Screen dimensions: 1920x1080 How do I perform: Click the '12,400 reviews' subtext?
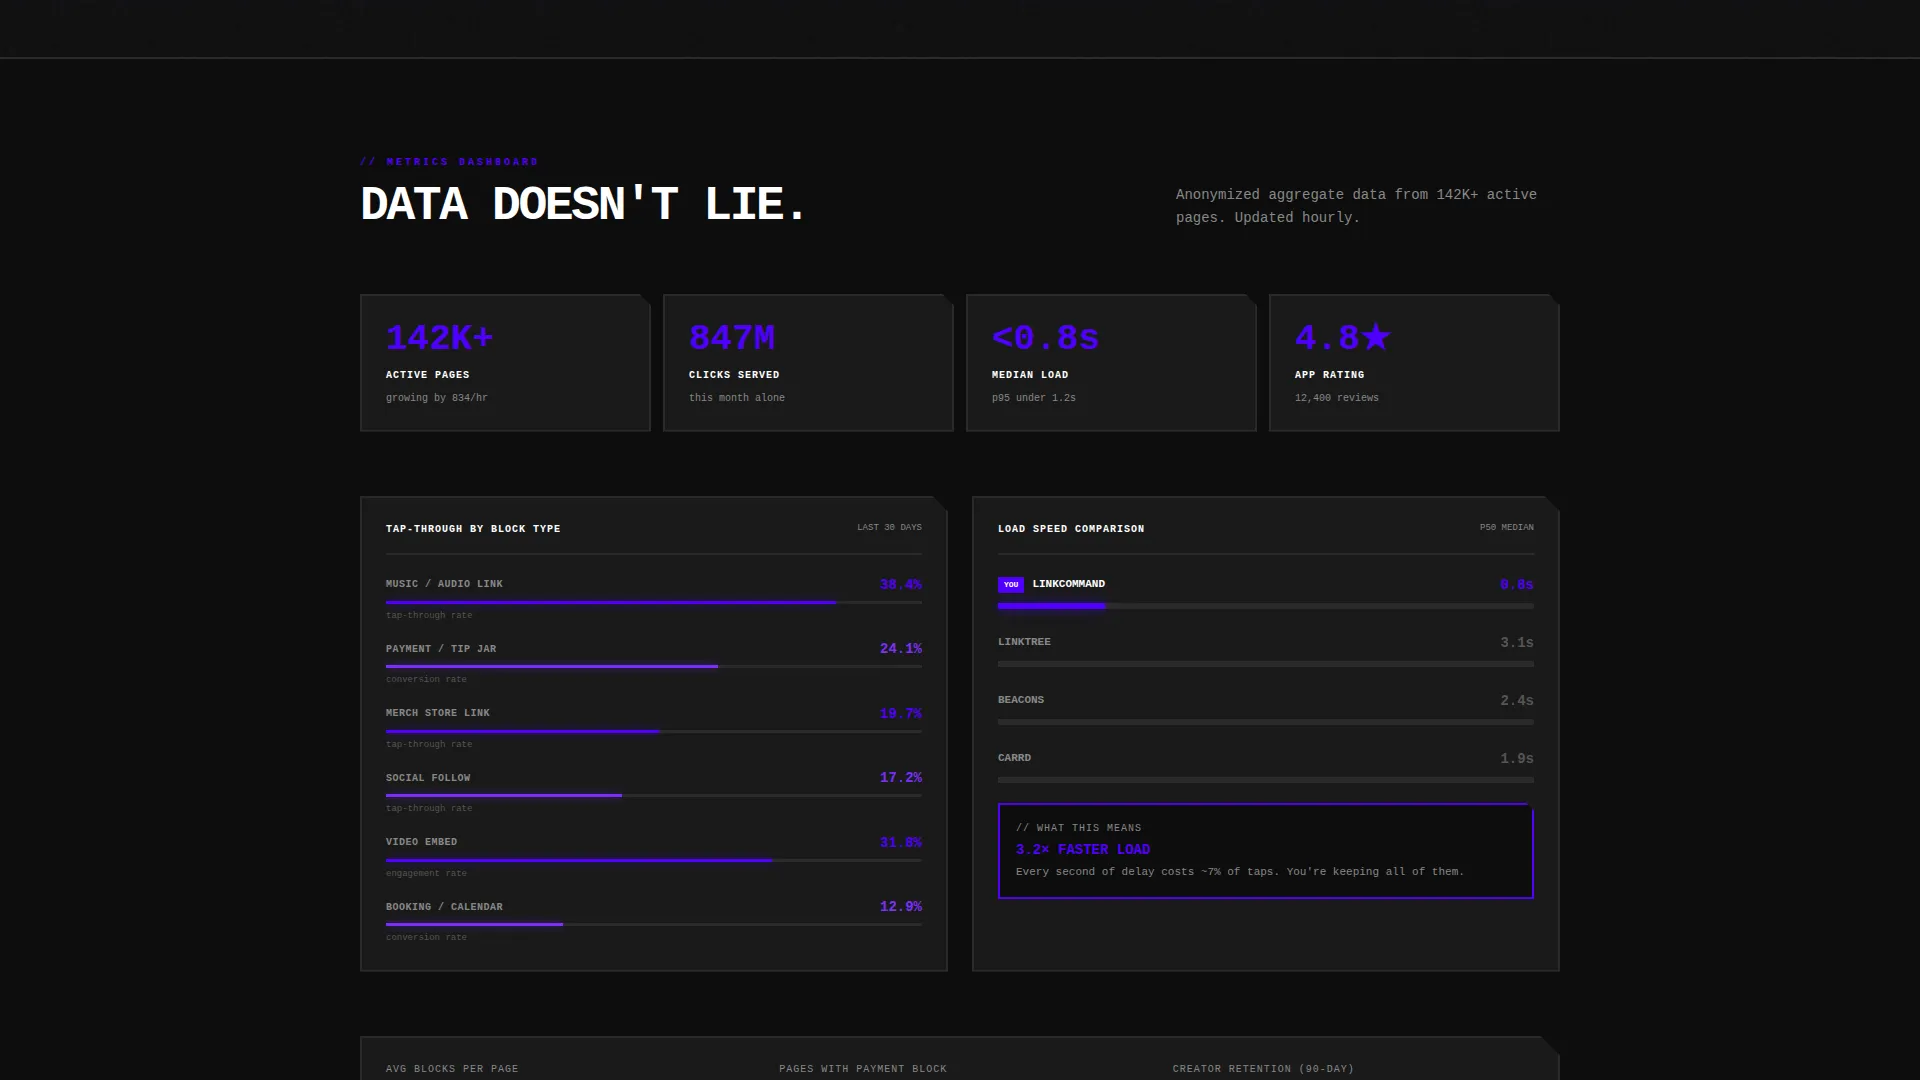1336,397
